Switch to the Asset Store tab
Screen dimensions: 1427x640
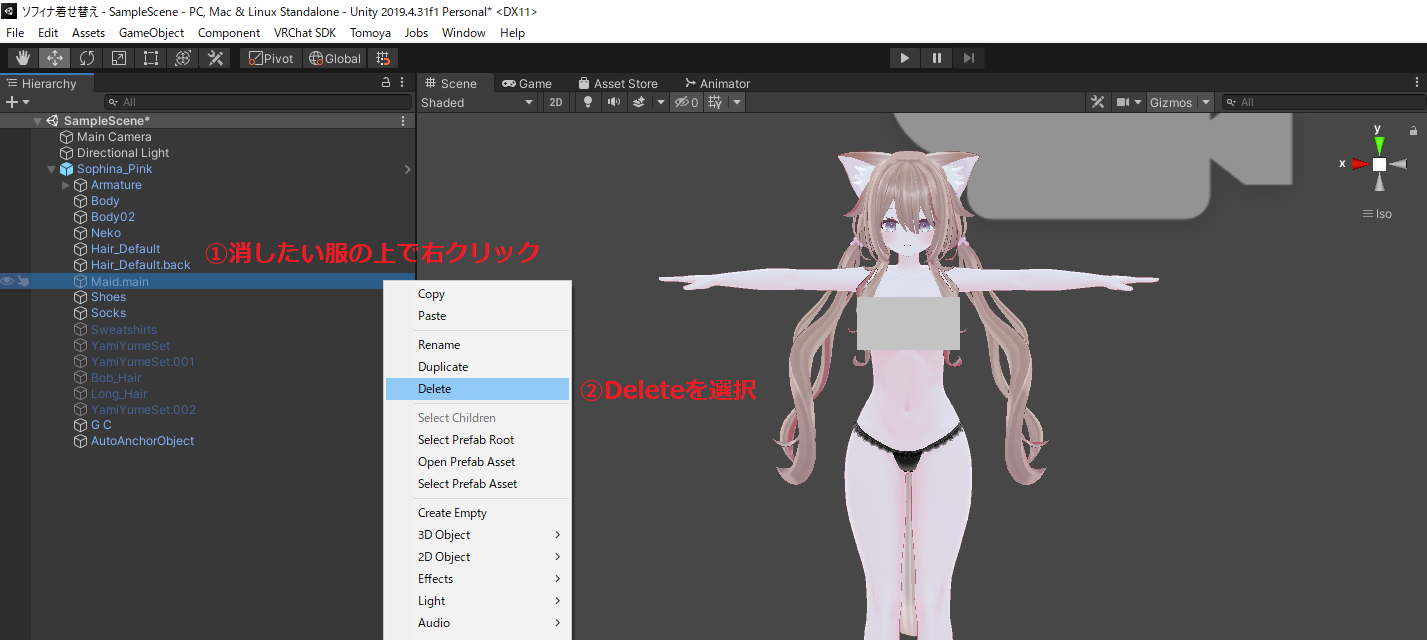click(x=617, y=83)
